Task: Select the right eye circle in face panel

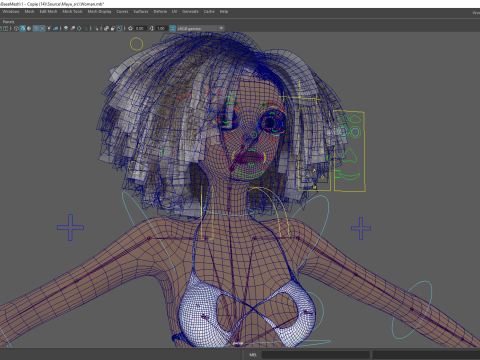Action: tap(355, 132)
